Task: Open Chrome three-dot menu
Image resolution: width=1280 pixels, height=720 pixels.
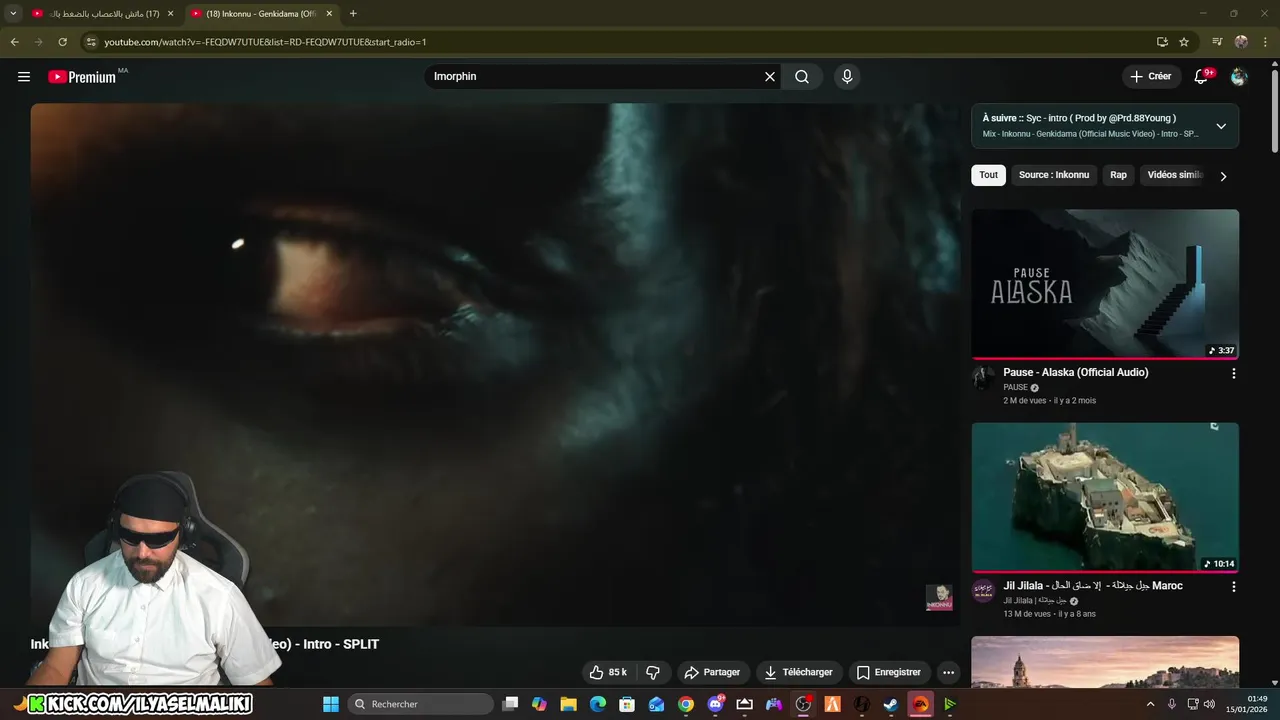Action: [x=1265, y=42]
